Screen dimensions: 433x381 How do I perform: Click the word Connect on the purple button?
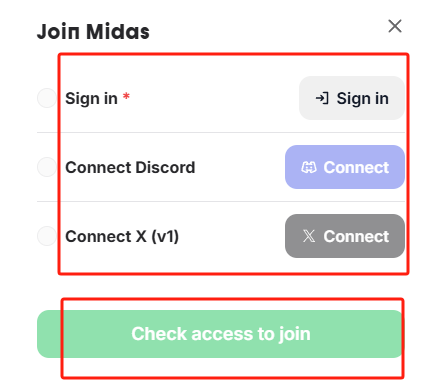(356, 167)
